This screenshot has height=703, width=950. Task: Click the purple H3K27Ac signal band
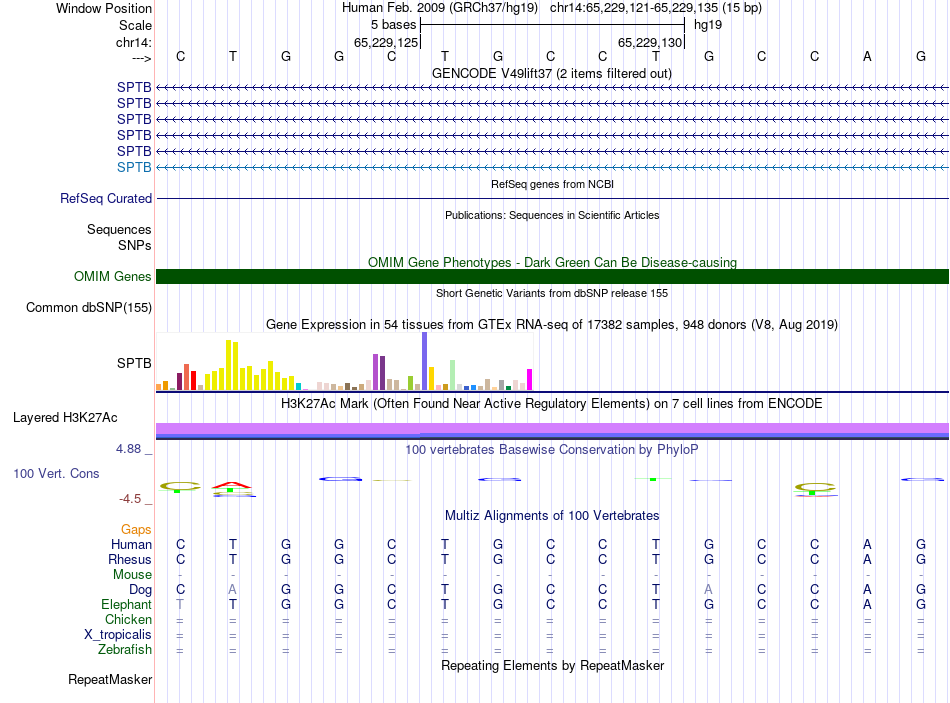552,428
